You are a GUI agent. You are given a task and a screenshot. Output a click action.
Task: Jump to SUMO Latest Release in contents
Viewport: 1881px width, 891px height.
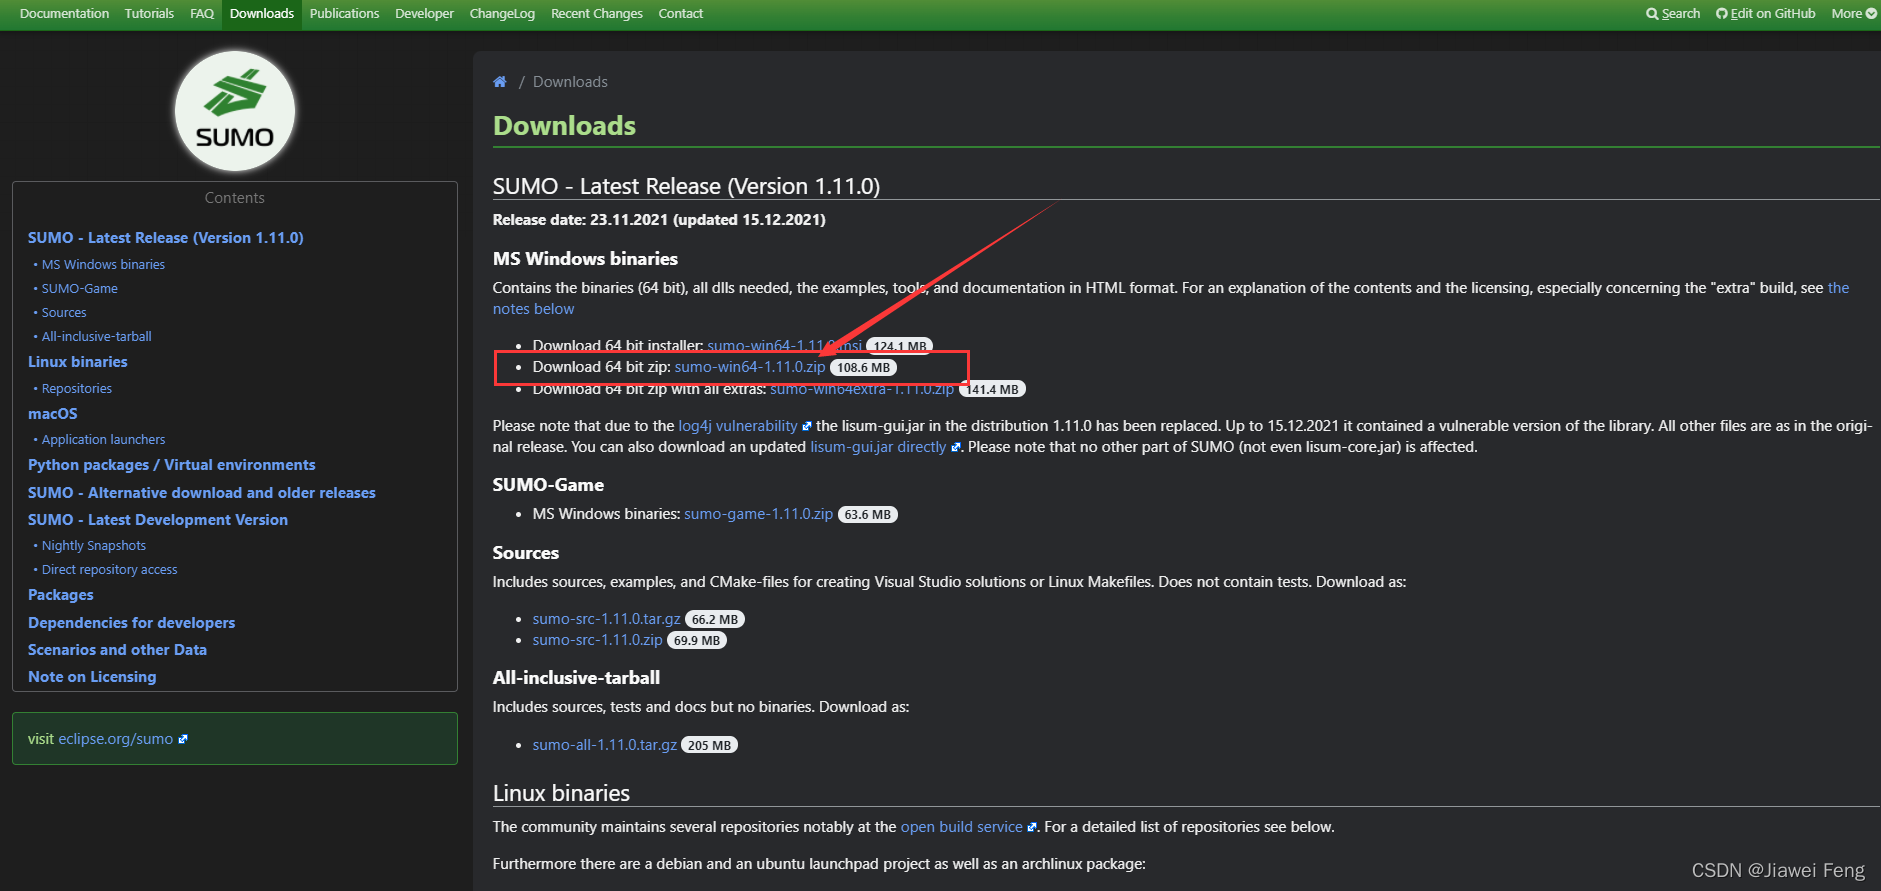[166, 238]
